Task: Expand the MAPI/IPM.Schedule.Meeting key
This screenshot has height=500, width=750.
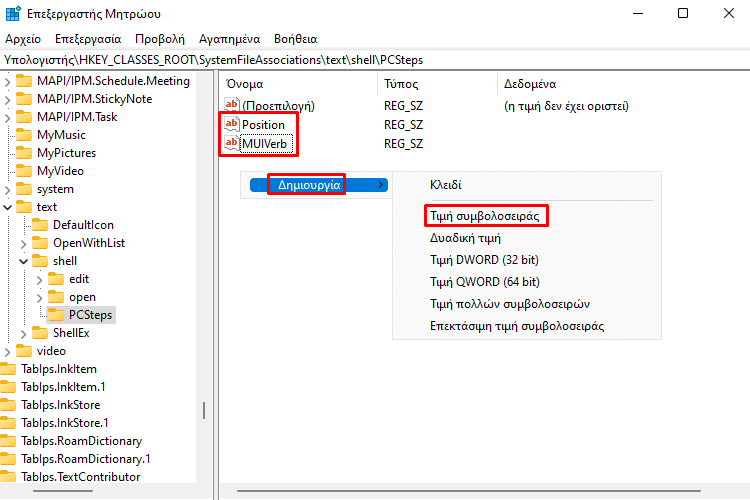Action: (x=7, y=82)
